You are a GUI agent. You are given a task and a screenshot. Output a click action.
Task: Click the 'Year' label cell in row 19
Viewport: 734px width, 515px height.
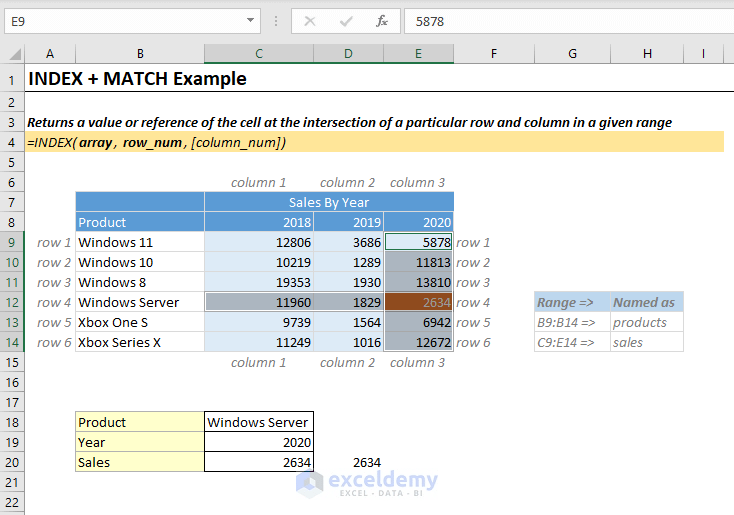pos(140,442)
